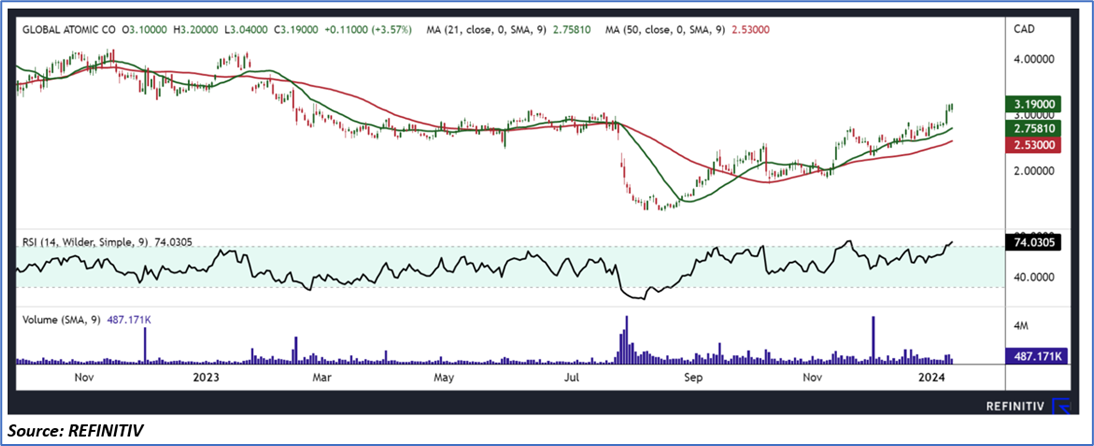Click the green 3.19000 price tag on axis
1094x446 pixels.
click(x=1033, y=105)
